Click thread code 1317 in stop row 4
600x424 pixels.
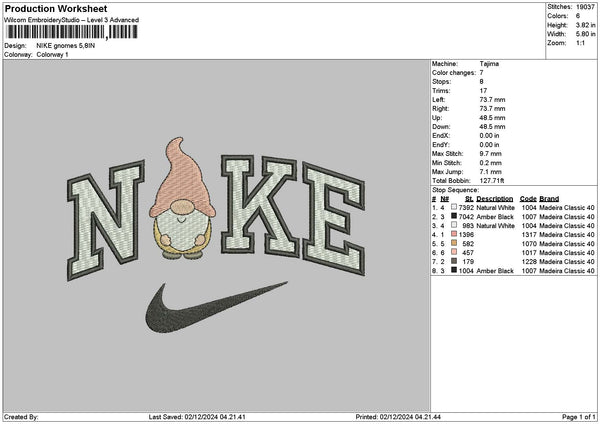(529, 235)
